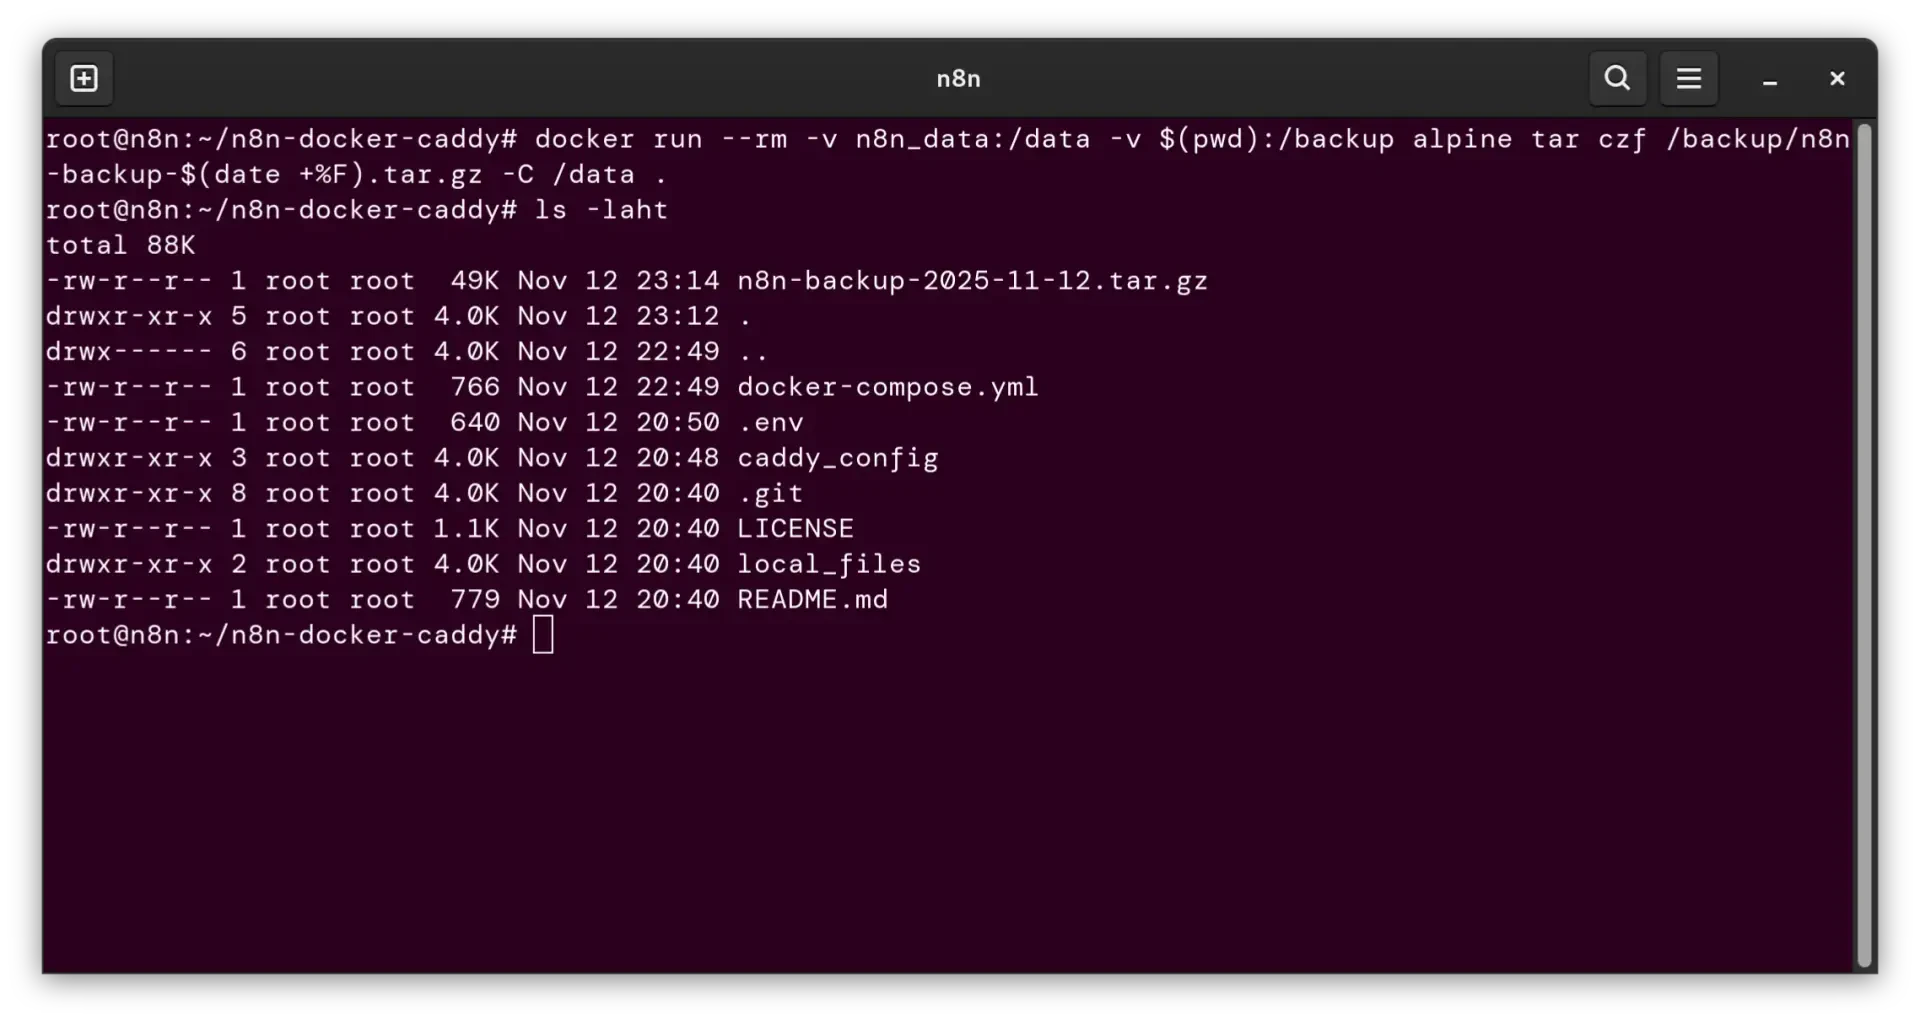Click the README.md entry

click(812, 599)
